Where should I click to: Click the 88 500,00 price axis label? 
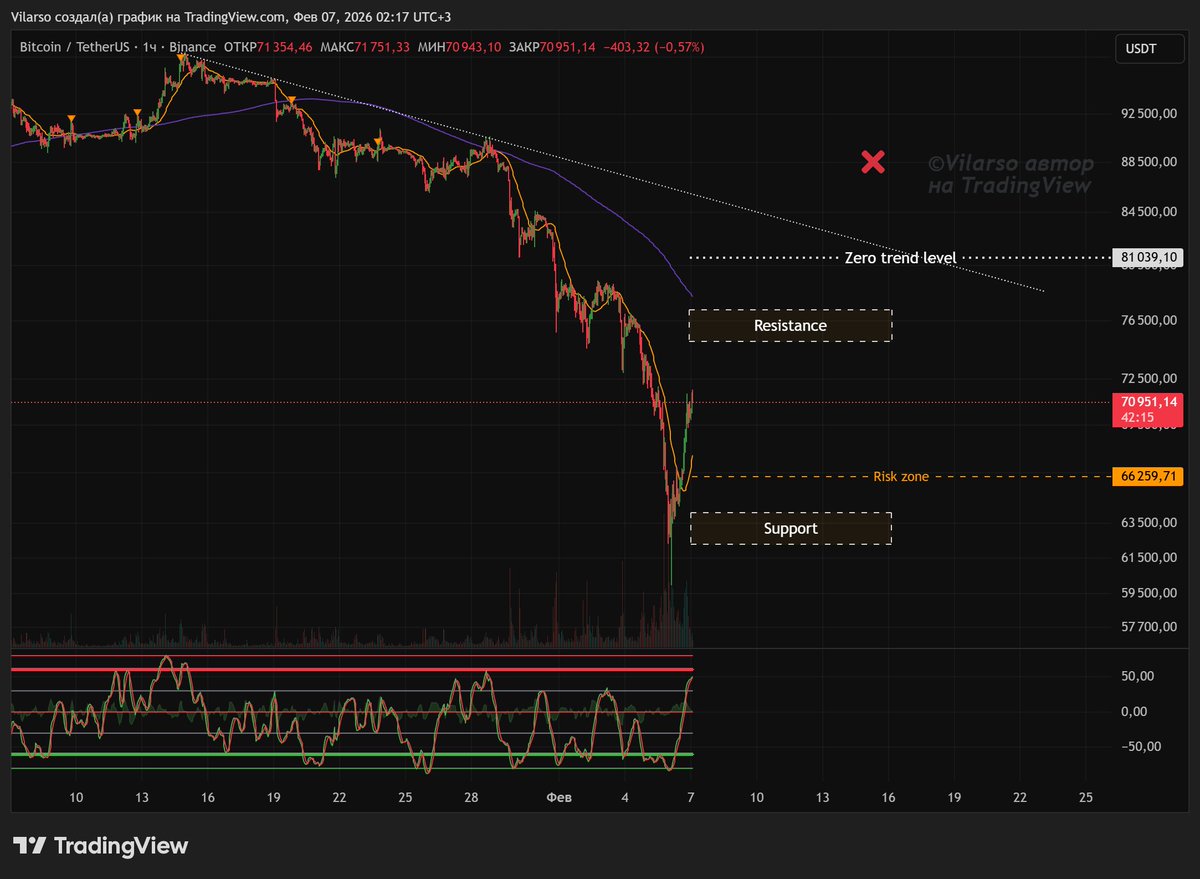coord(1148,162)
